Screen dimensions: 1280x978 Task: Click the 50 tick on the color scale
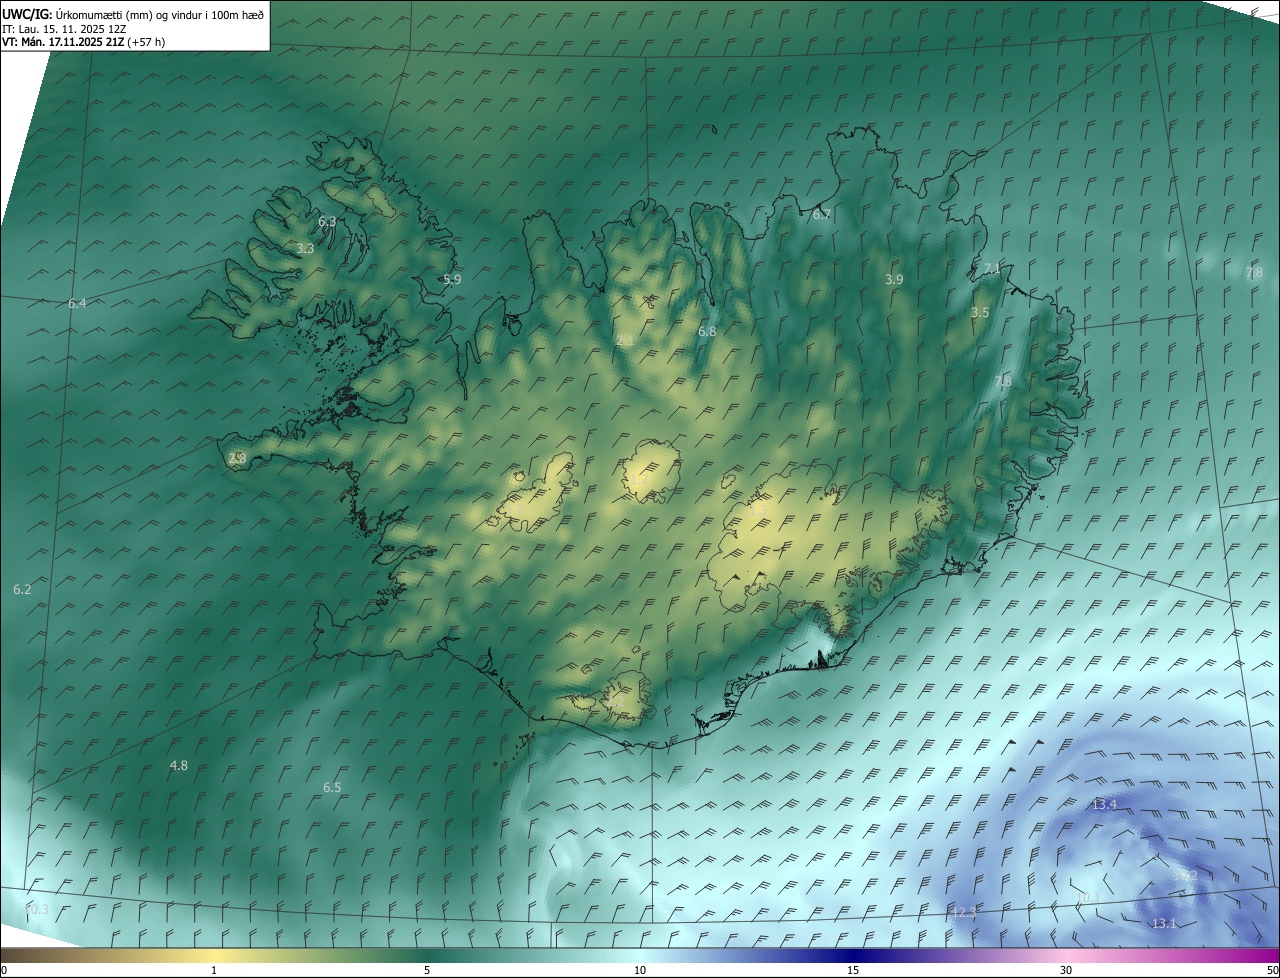coord(1272,970)
